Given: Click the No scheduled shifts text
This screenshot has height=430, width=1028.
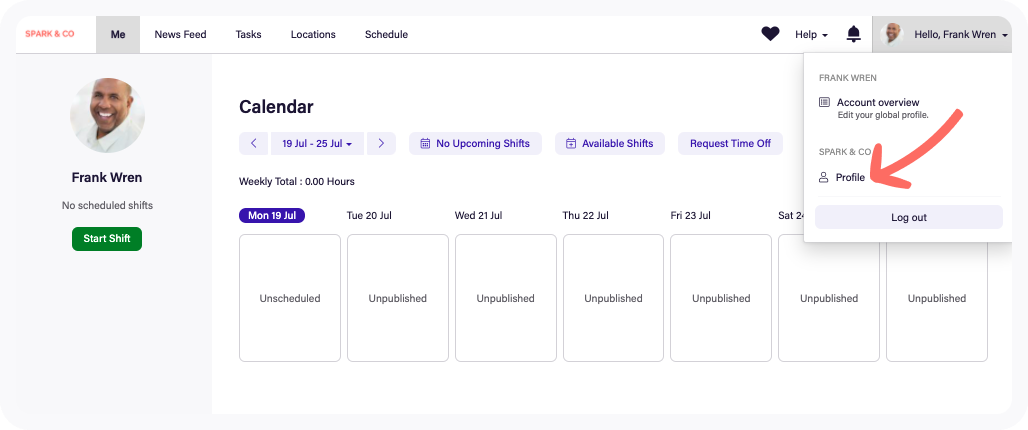Looking at the screenshot, I should point(108,205).
